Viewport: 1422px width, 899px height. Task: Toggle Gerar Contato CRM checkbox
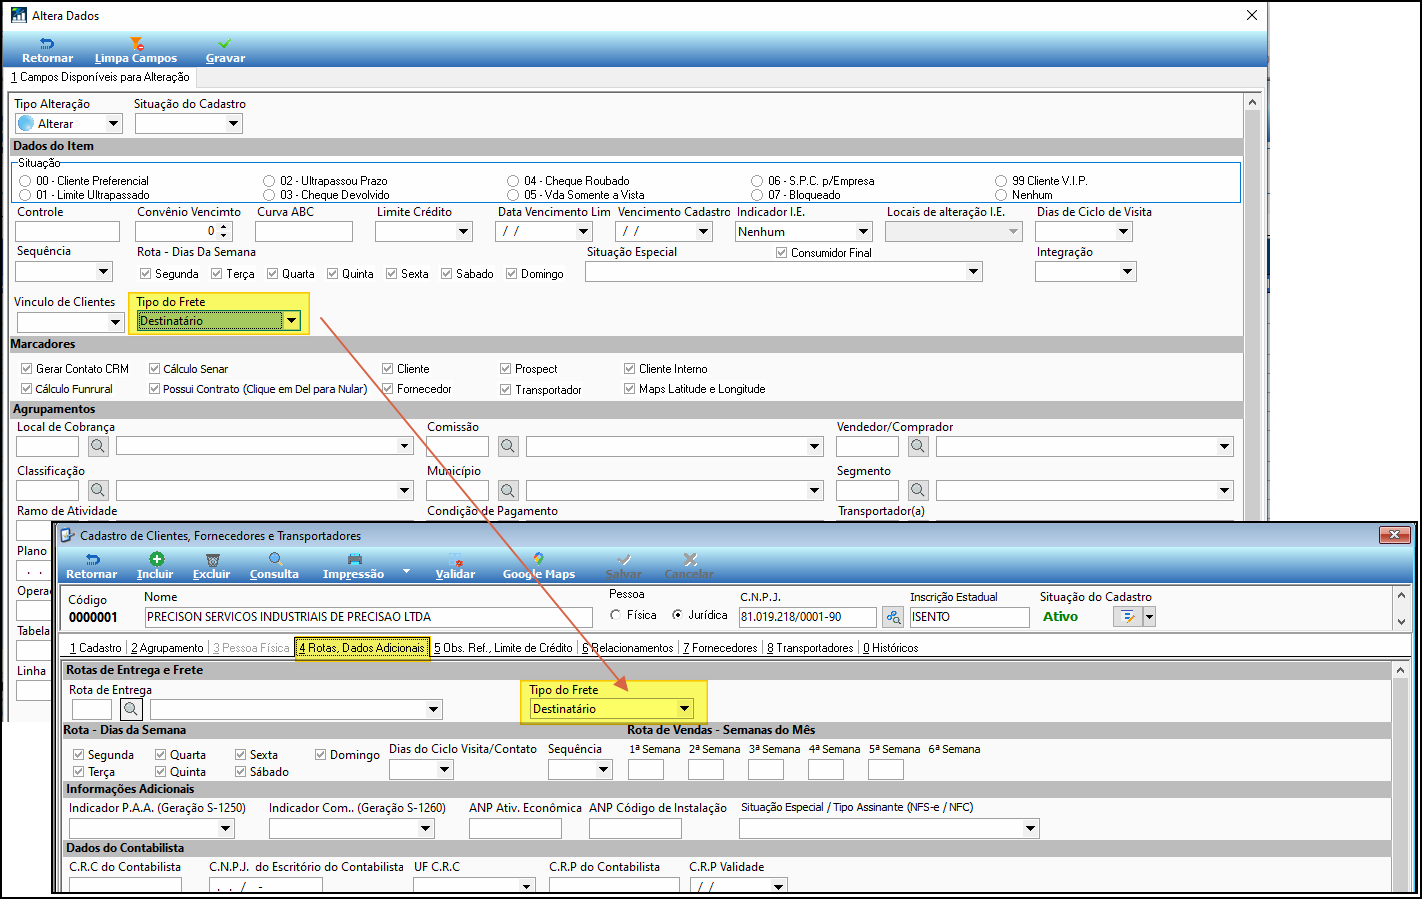(26, 368)
